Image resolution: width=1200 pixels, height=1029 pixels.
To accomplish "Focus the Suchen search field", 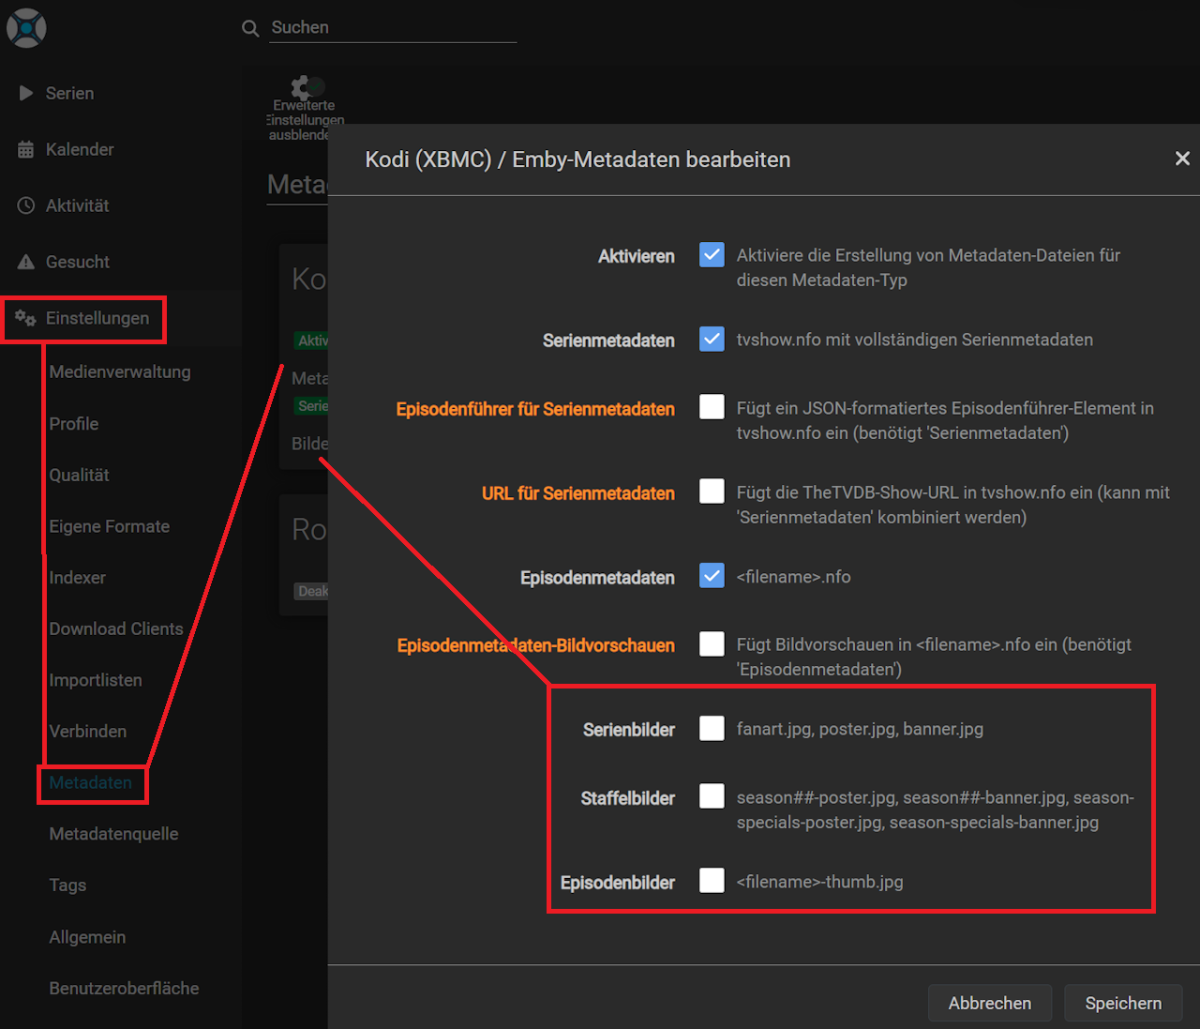I will [392, 28].
